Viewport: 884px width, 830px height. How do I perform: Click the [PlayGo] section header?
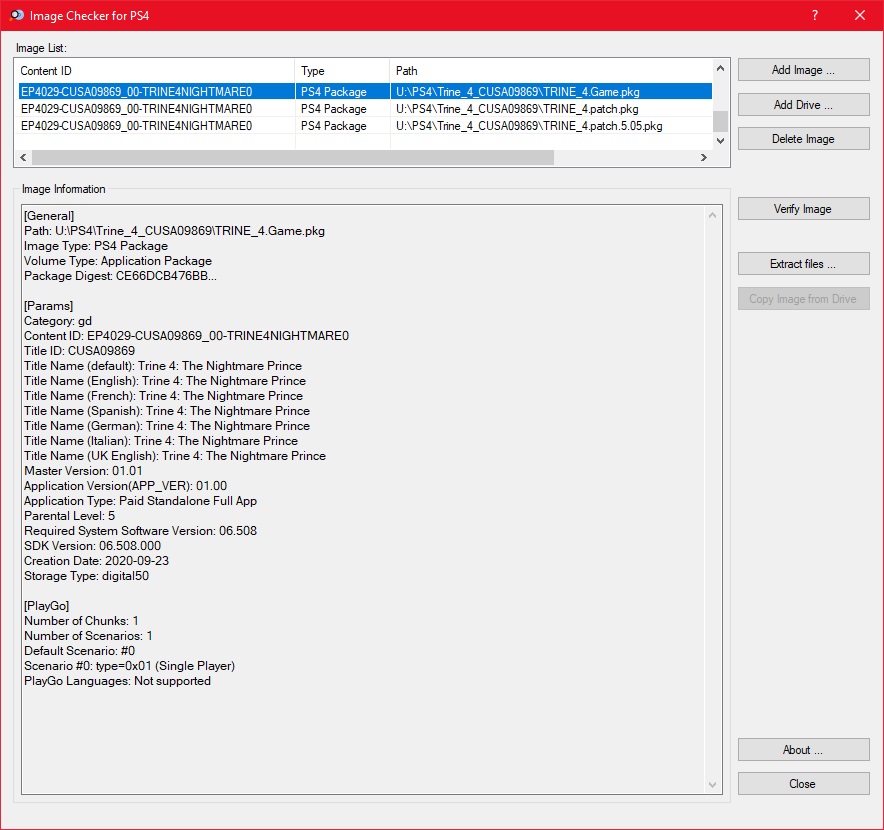point(46,606)
